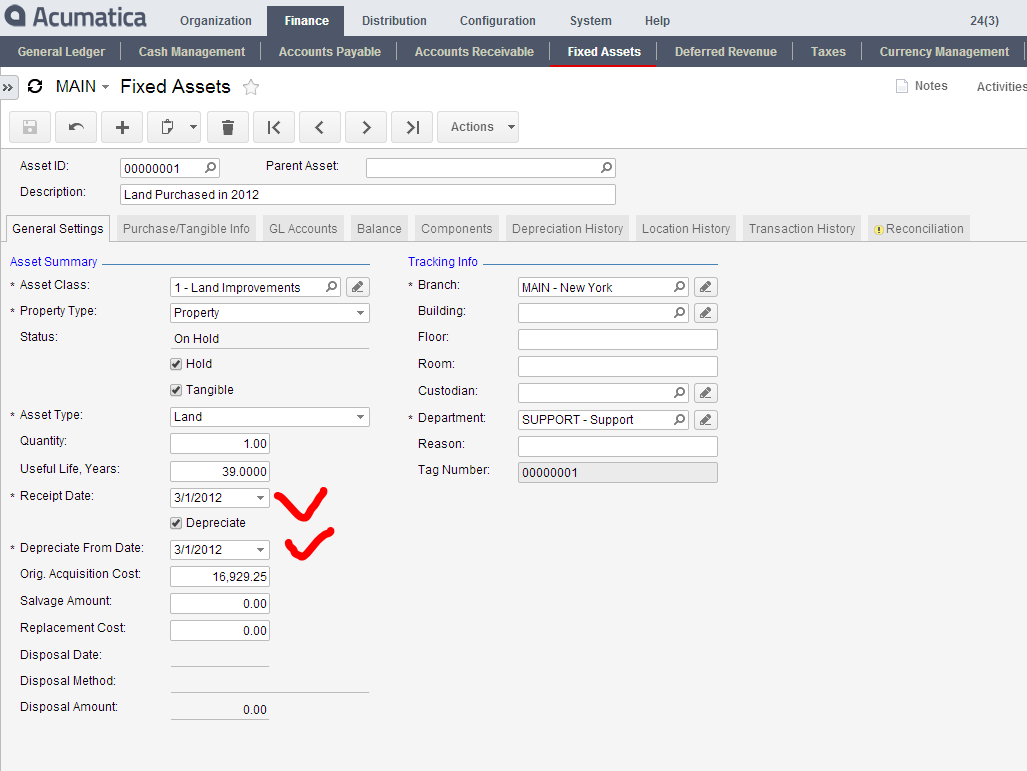Click the Floor input field
The height and width of the screenshot is (771, 1027).
click(618, 339)
